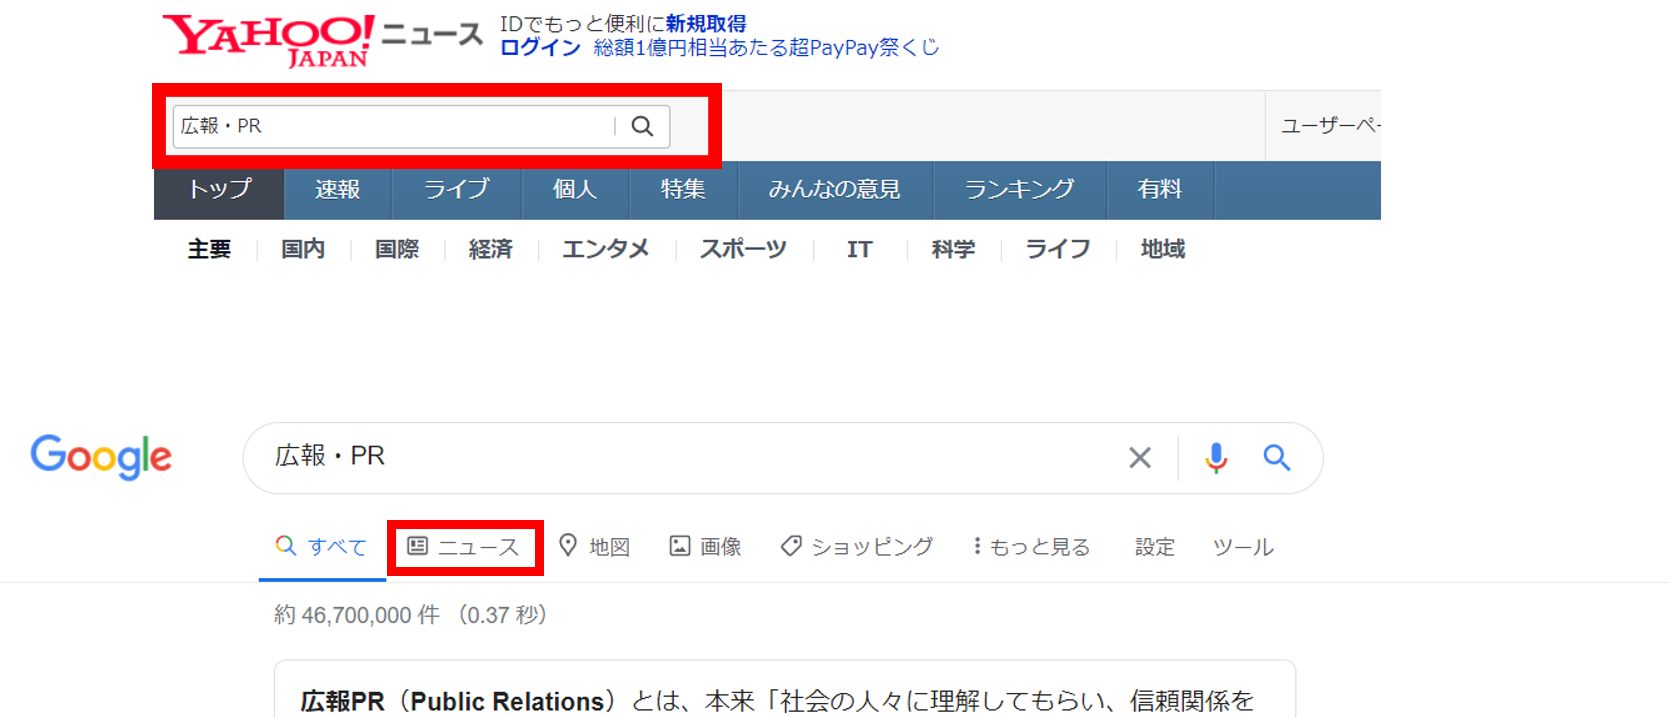The height and width of the screenshot is (718, 1669).
Task: Open Google 設定 menu
Action: (x=1155, y=547)
